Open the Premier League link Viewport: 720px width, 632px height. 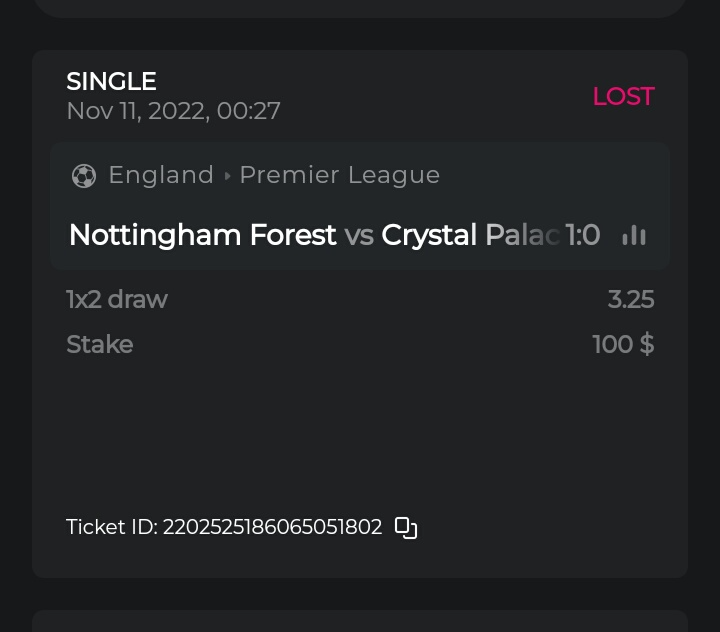coord(339,175)
